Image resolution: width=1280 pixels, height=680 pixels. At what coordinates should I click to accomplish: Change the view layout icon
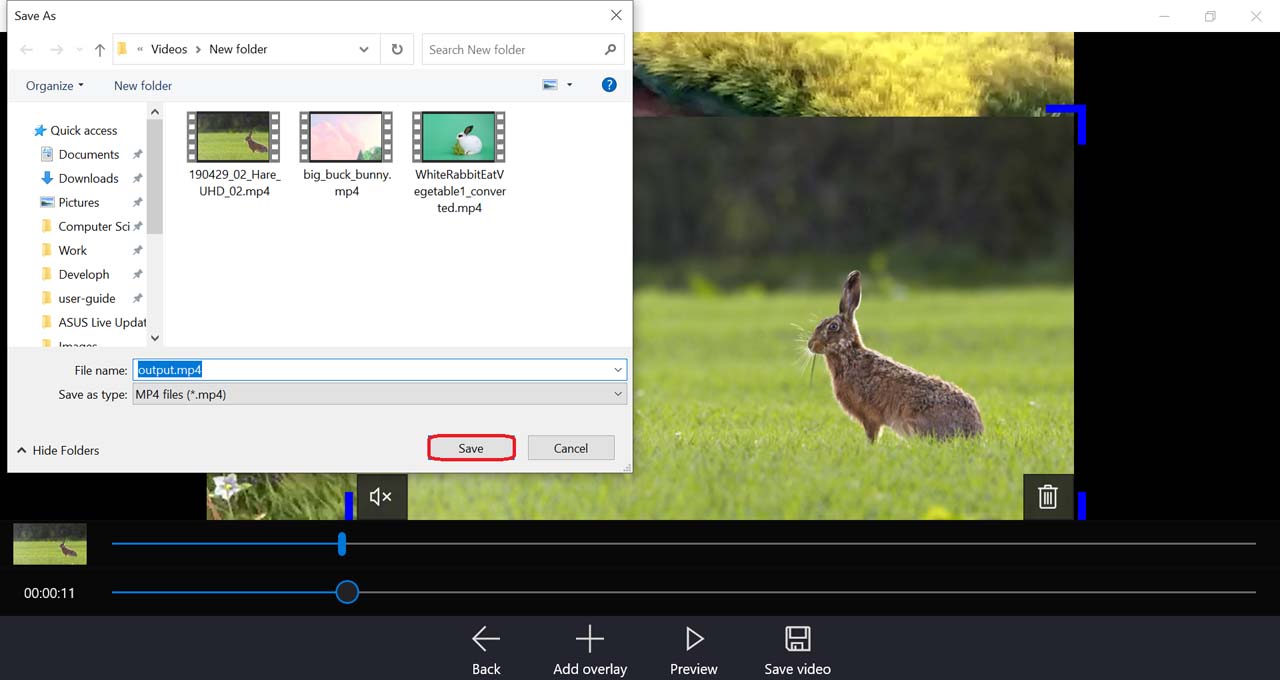pos(550,85)
